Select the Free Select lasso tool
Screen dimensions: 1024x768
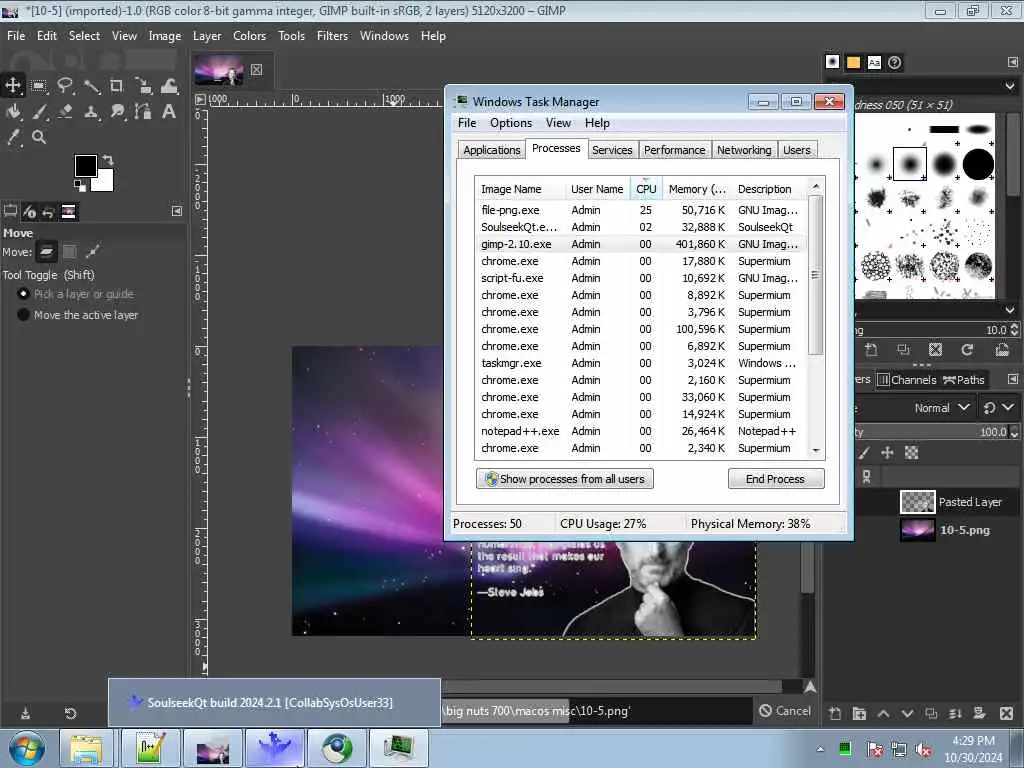pyautogui.click(x=65, y=85)
